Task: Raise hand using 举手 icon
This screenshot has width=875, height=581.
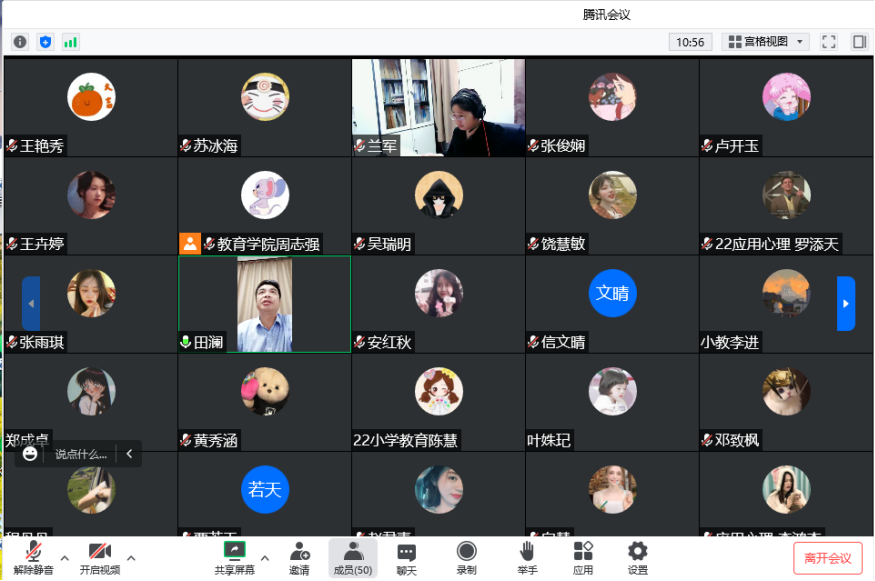Action: point(527,558)
